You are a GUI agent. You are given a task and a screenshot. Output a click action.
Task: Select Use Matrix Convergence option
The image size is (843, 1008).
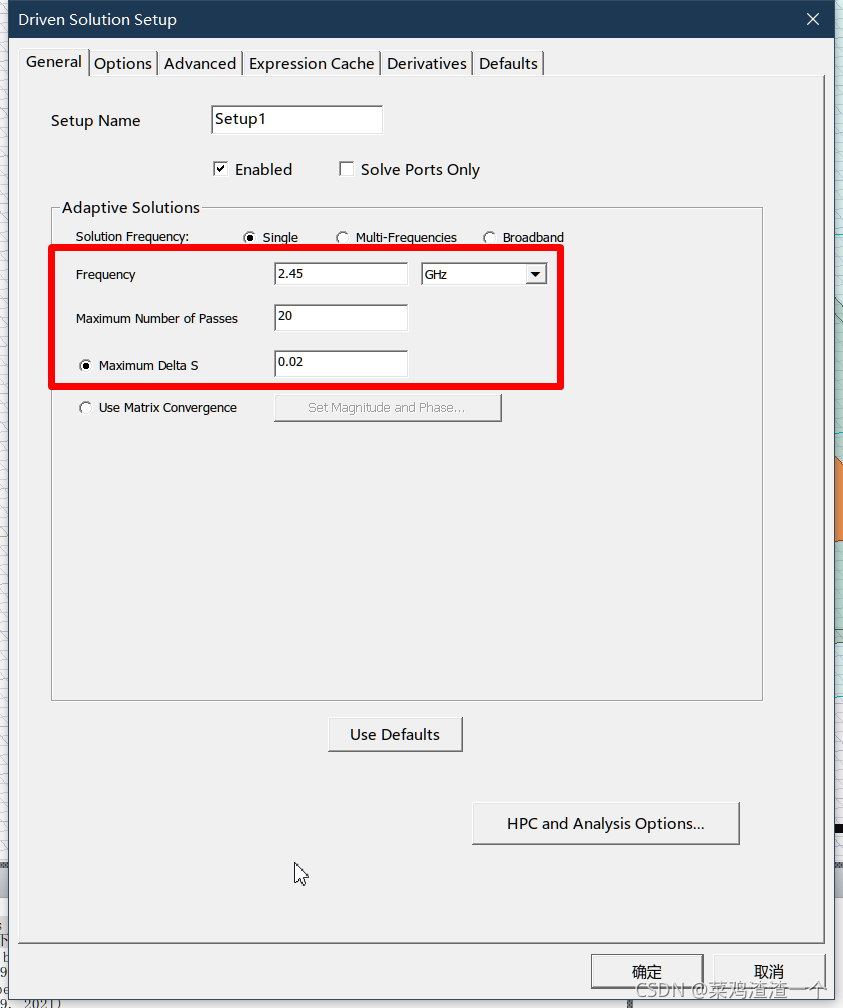(x=85, y=408)
